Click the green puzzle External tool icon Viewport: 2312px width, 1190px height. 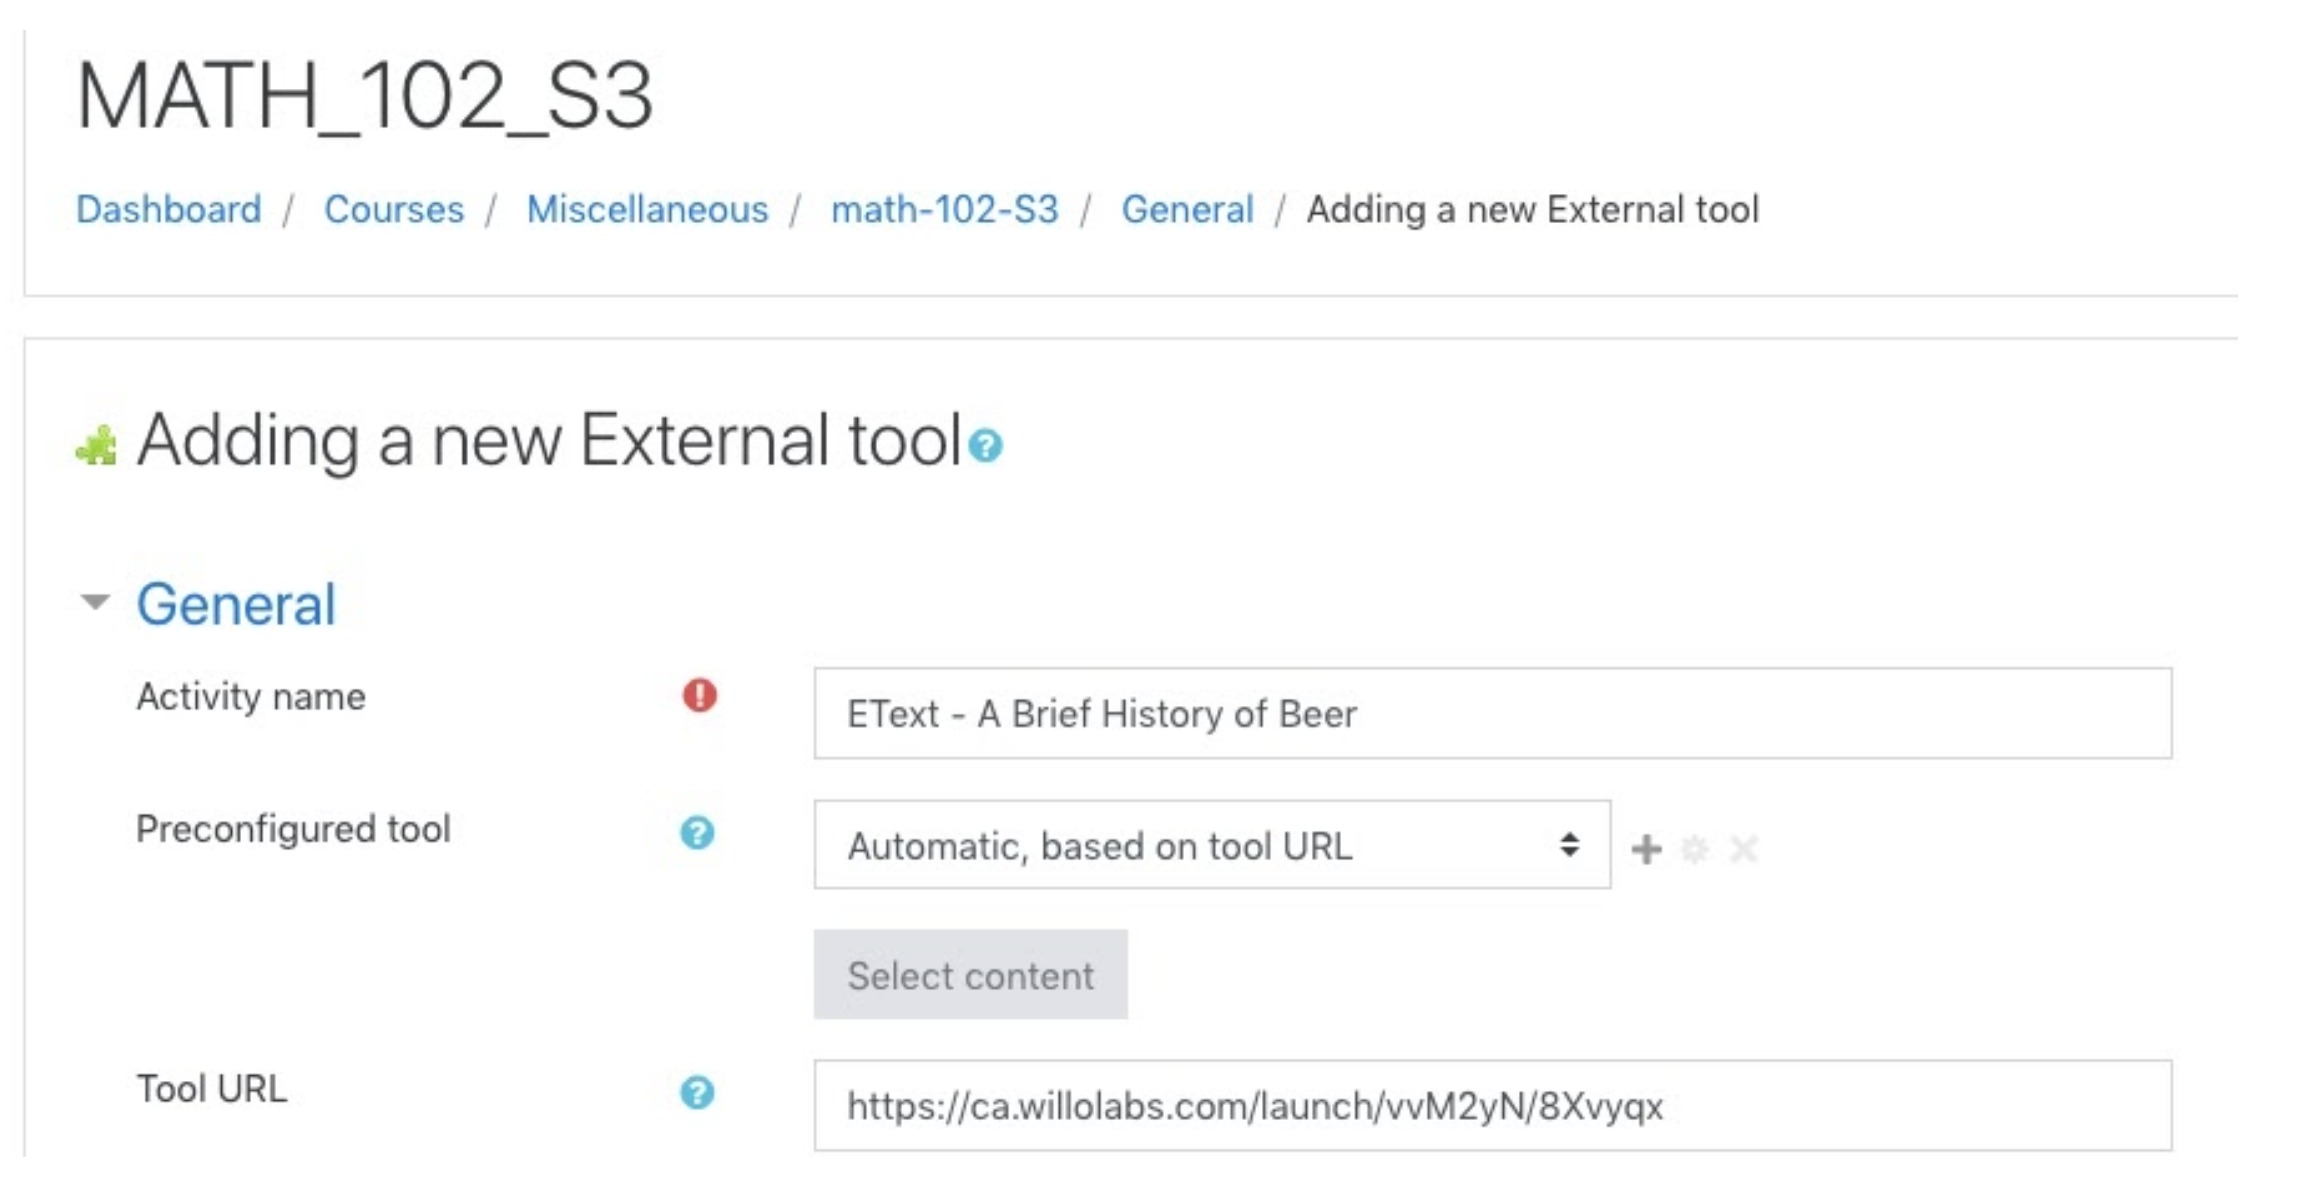click(x=97, y=445)
